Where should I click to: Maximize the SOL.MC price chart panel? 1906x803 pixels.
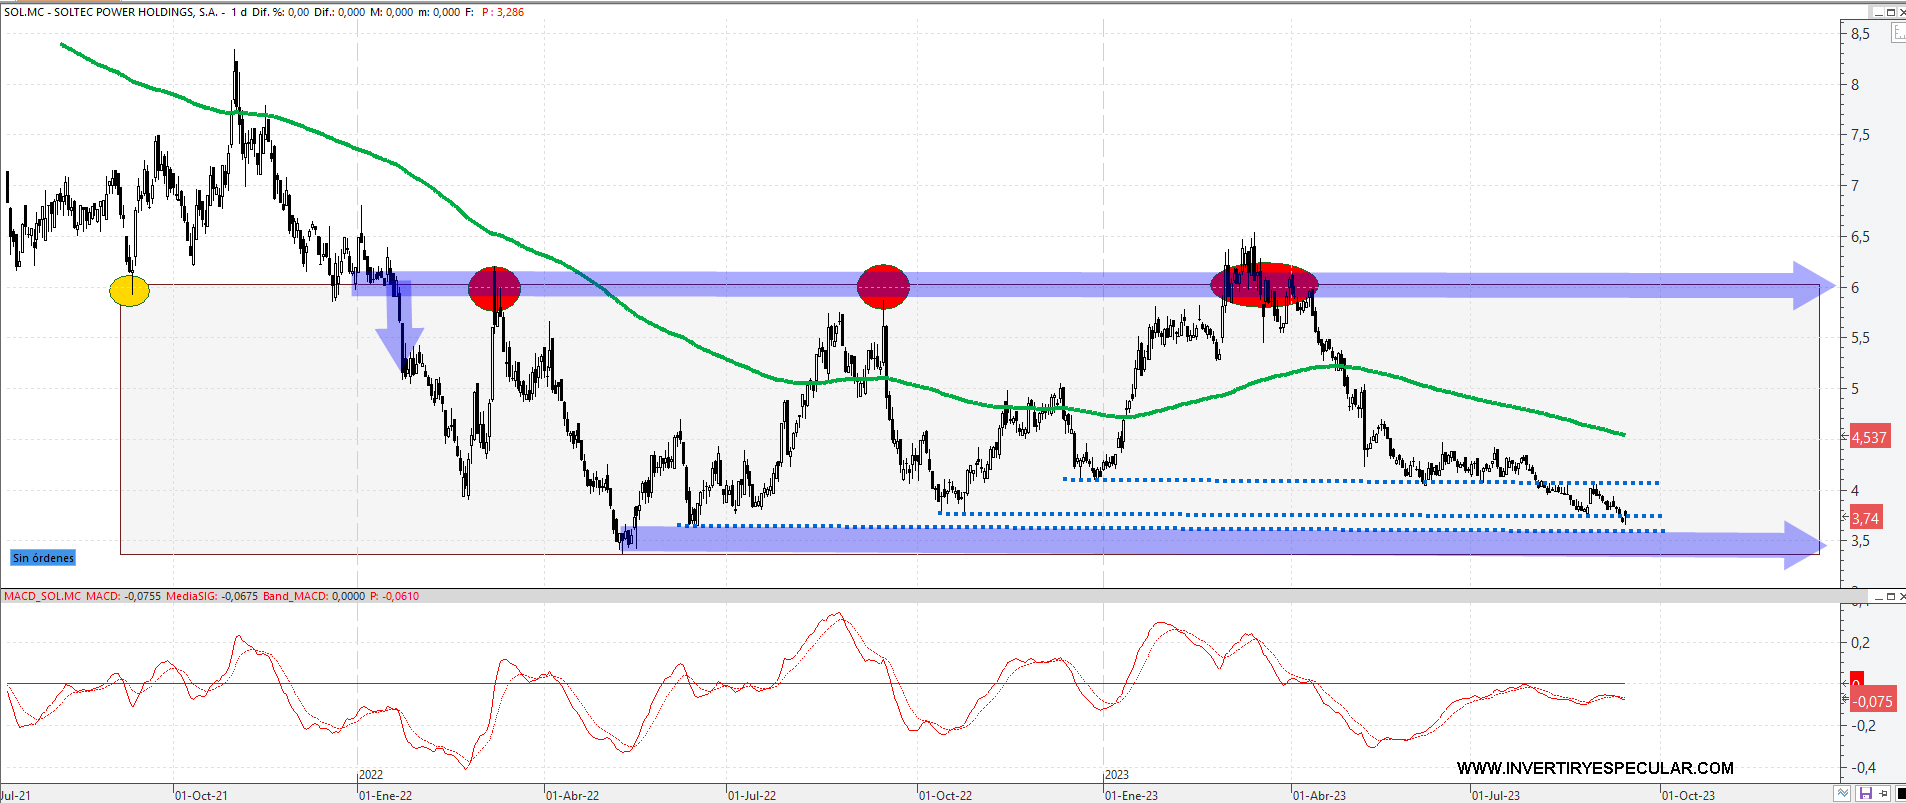coord(1890,12)
